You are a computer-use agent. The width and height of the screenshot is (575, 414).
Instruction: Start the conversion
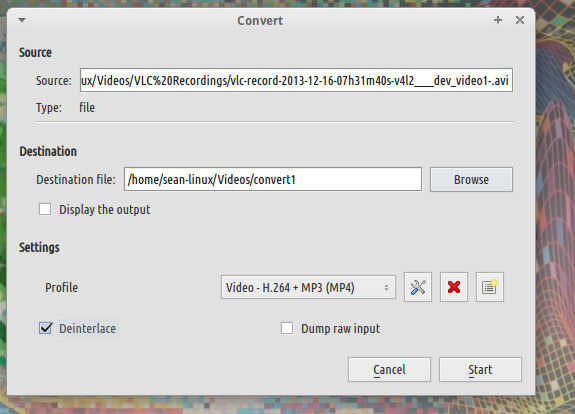[480, 369]
